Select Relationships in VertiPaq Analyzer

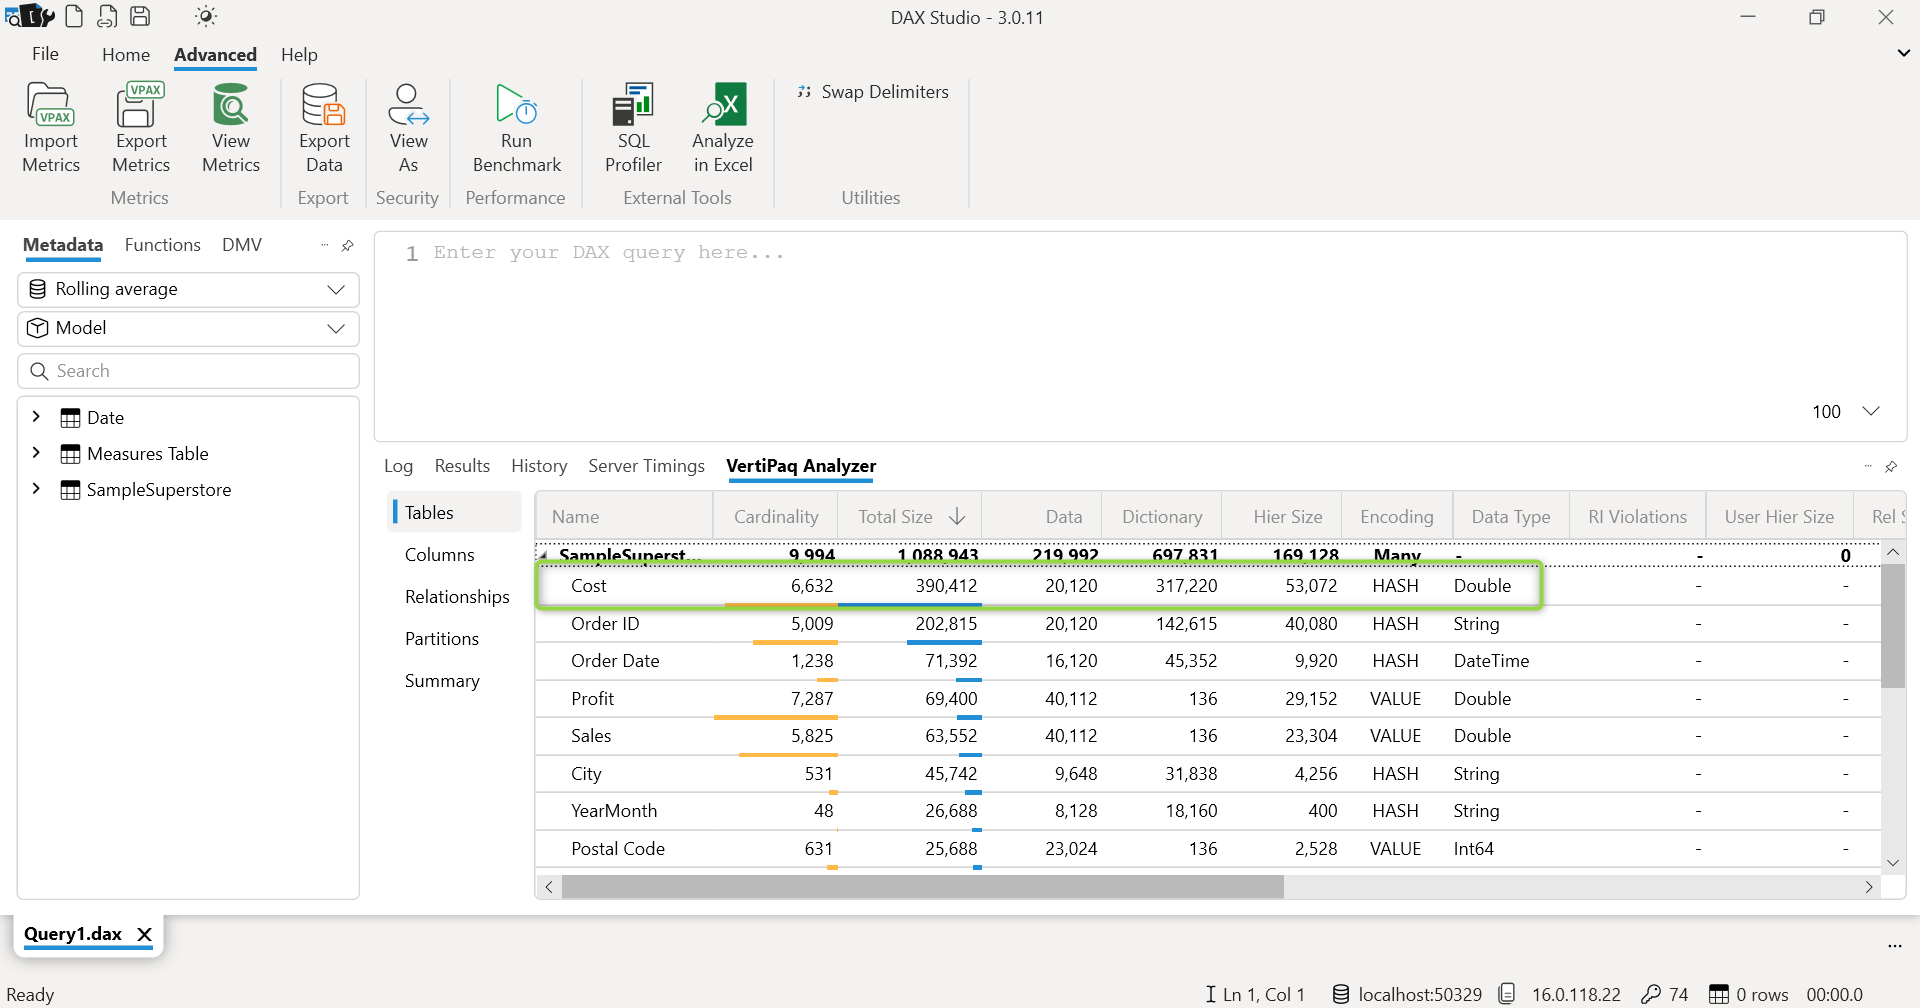point(457,597)
